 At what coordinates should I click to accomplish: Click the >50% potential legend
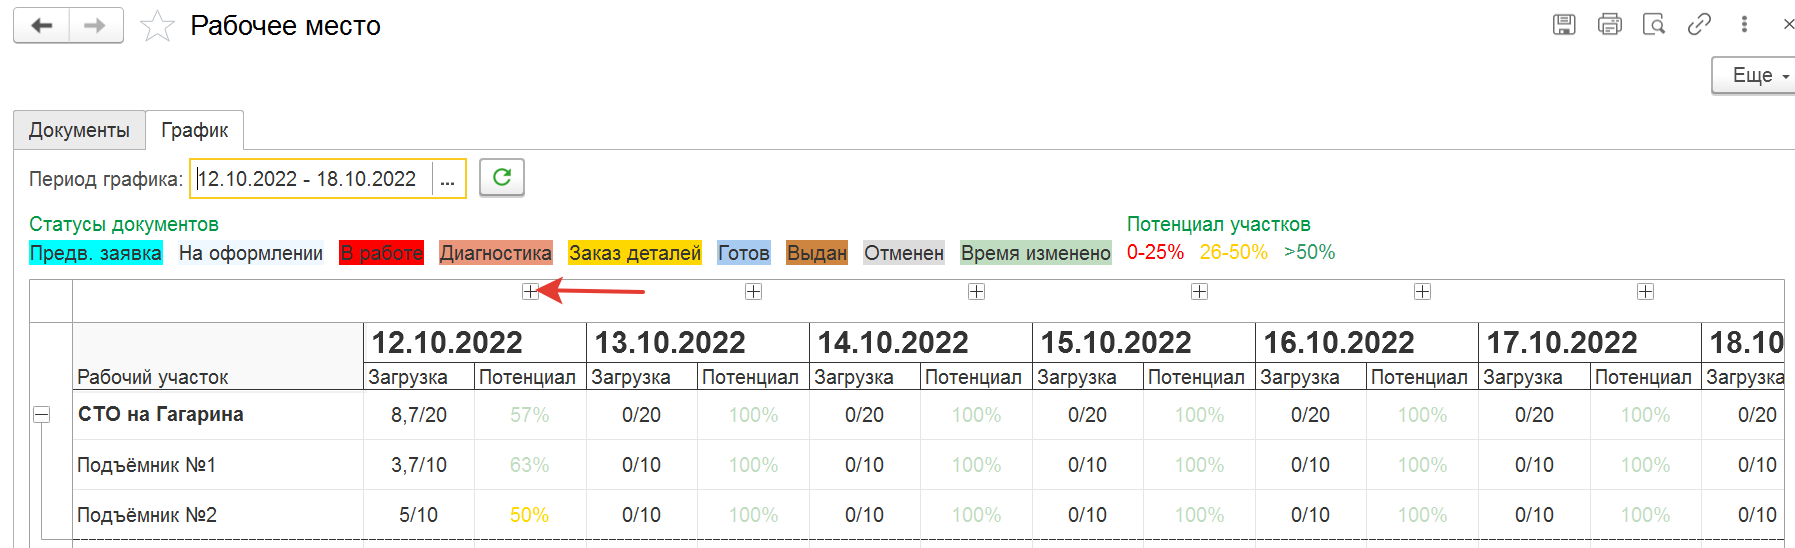(1310, 252)
